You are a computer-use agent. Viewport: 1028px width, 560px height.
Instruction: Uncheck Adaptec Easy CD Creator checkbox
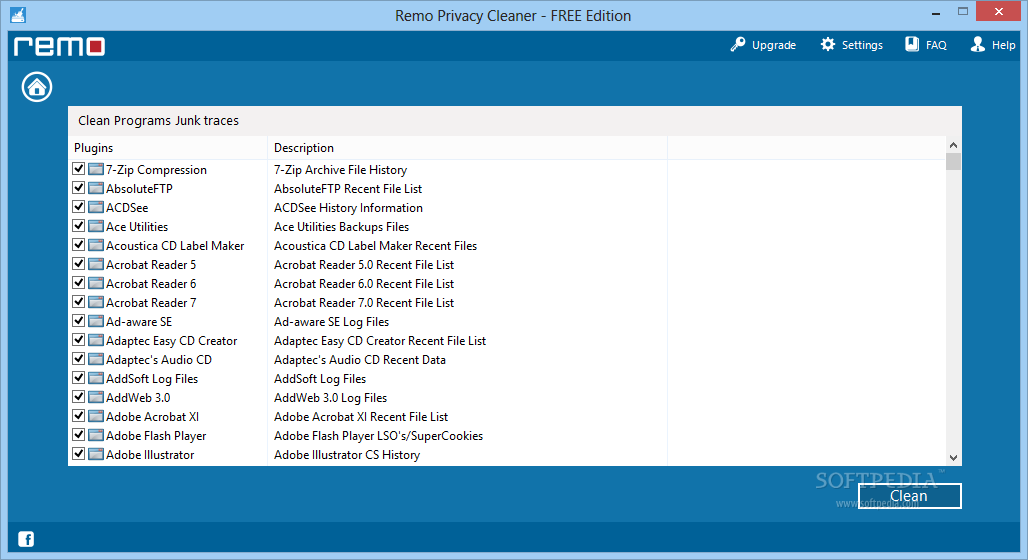click(x=79, y=340)
